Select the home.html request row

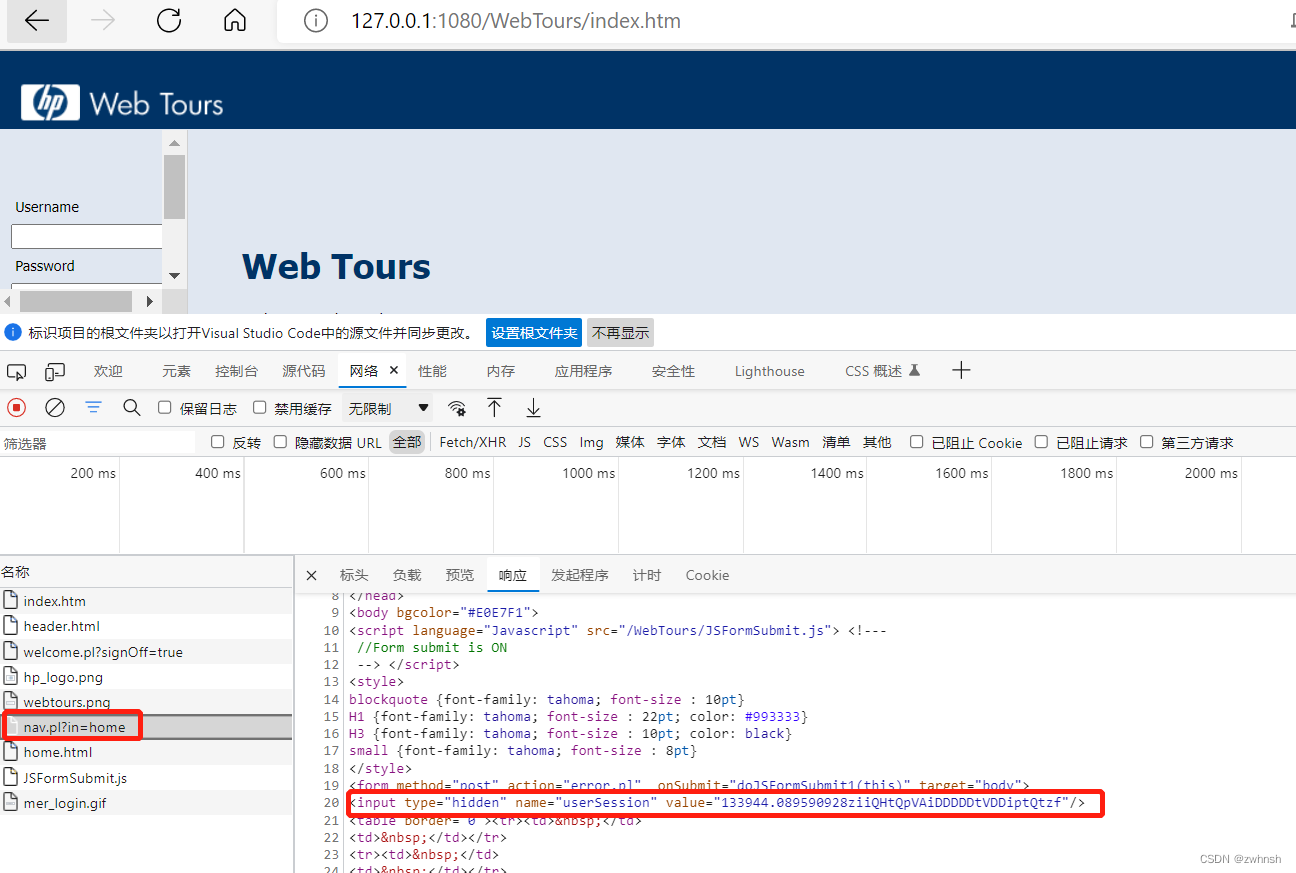(147, 752)
